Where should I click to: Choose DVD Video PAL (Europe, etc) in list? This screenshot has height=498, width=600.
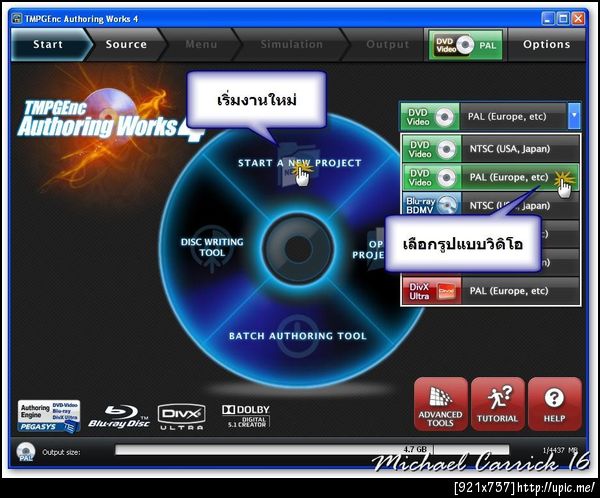[491, 178]
